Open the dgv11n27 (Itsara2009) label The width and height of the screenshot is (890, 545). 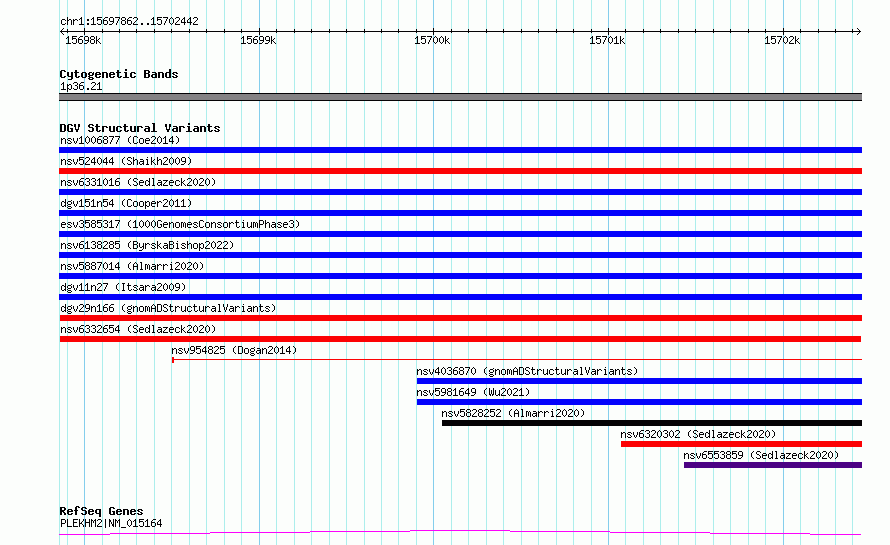(123, 287)
